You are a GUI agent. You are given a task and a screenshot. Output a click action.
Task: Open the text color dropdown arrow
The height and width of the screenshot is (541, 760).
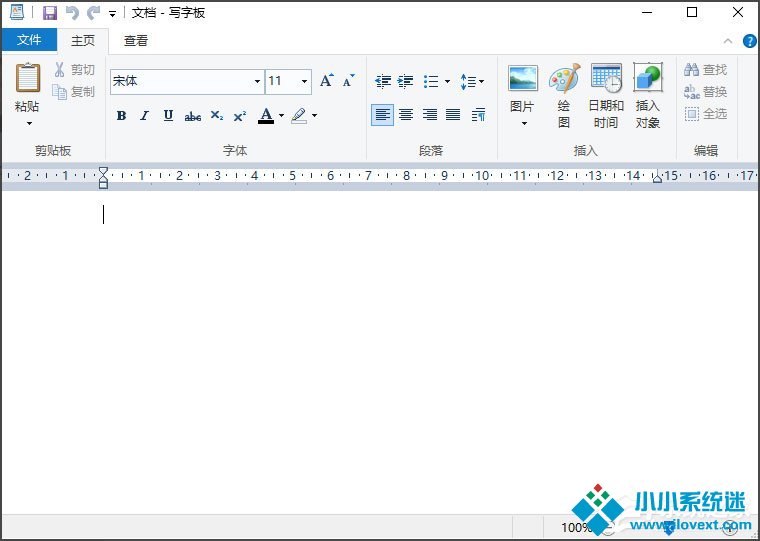pos(281,115)
